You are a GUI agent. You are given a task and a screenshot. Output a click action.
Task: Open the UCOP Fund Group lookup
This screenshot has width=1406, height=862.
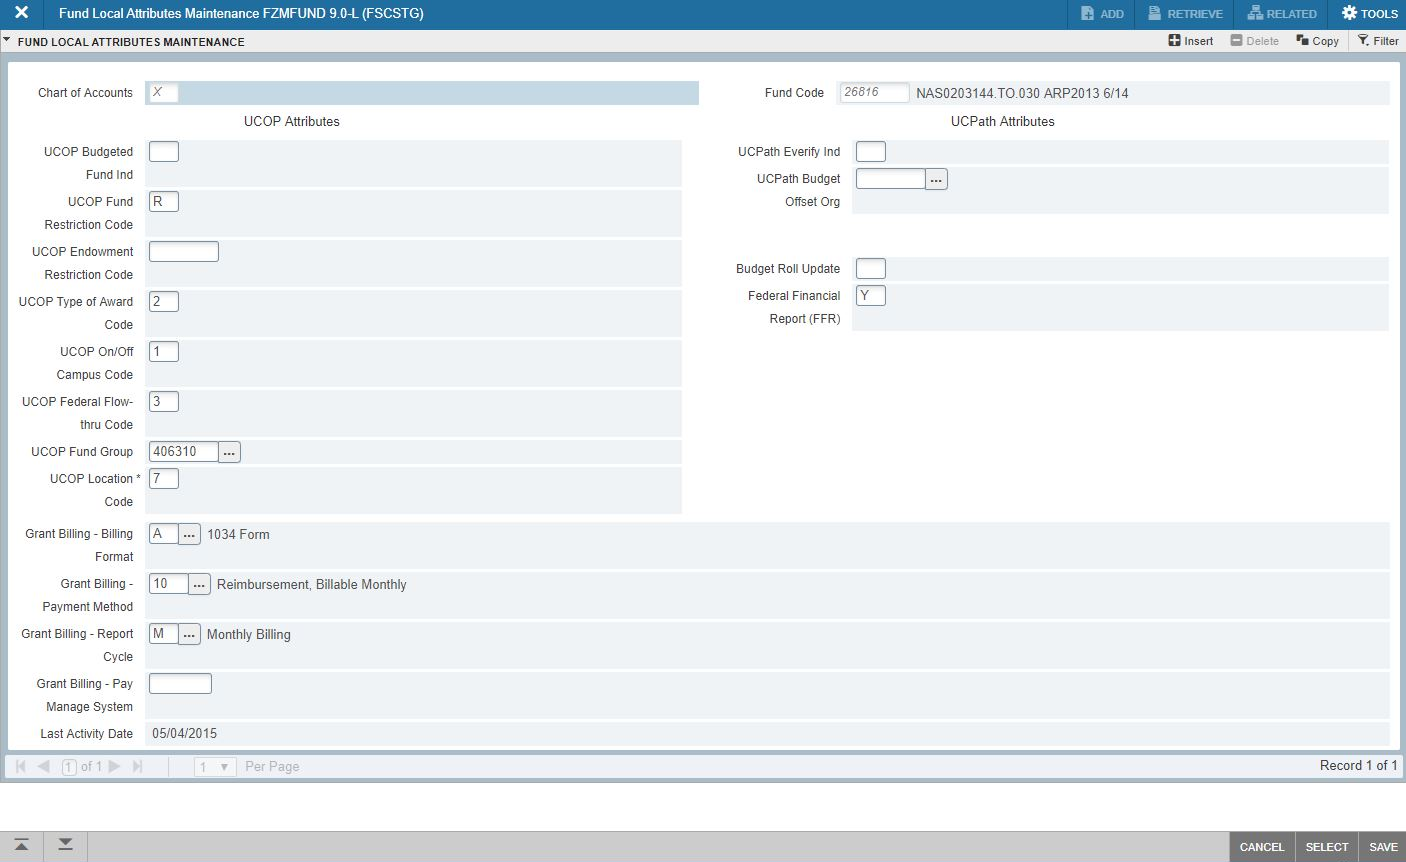click(x=229, y=451)
